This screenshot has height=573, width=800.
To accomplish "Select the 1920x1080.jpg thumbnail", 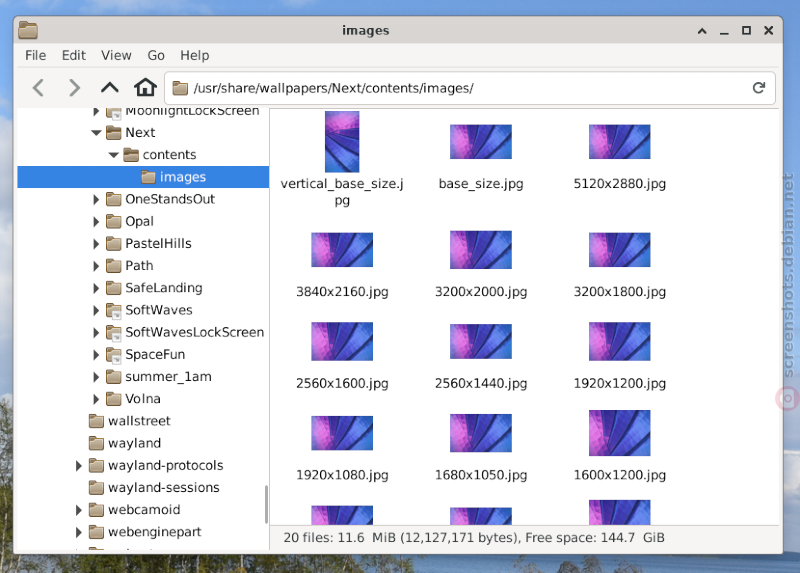I will (x=342, y=433).
